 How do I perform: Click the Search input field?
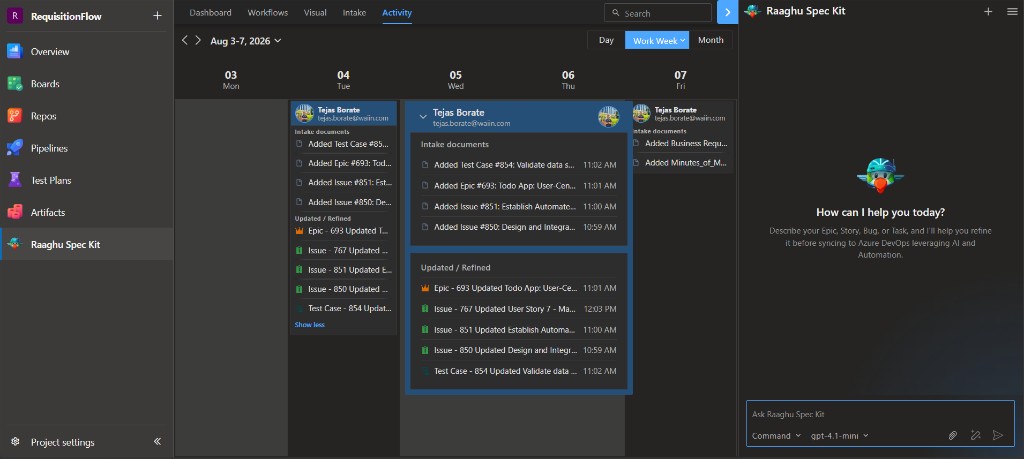point(658,12)
